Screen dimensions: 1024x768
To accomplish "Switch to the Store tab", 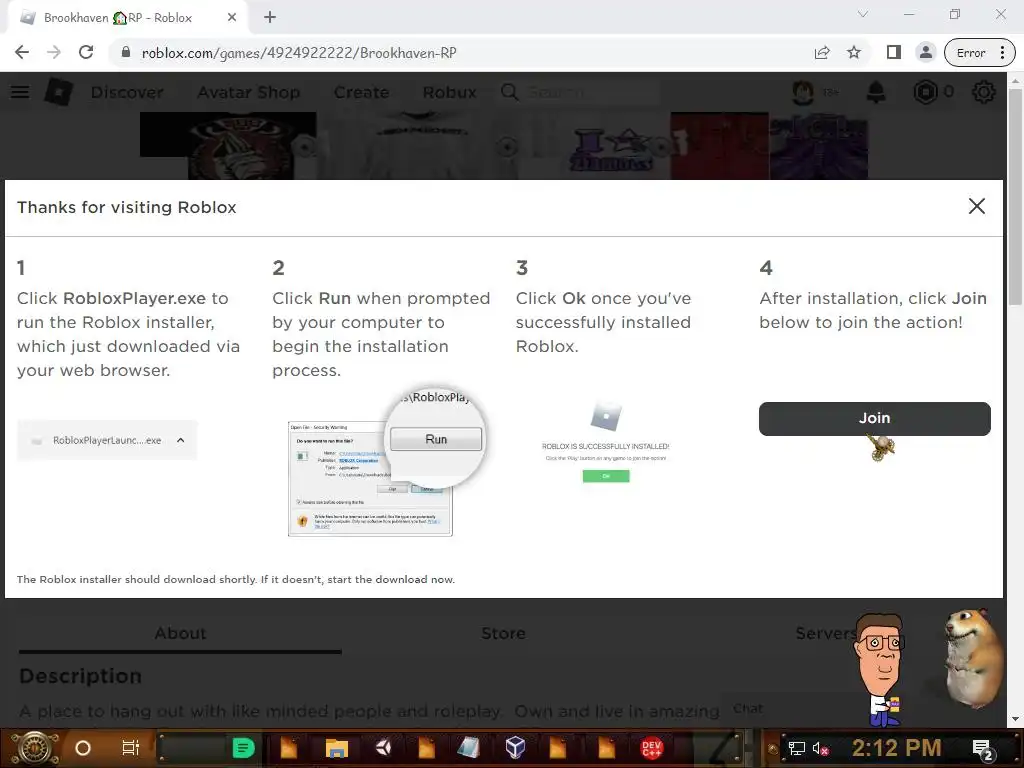I will (x=504, y=633).
